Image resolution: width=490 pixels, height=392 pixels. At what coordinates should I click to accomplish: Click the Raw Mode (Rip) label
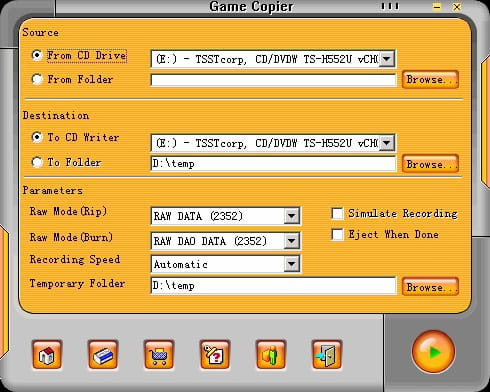(x=68, y=211)
